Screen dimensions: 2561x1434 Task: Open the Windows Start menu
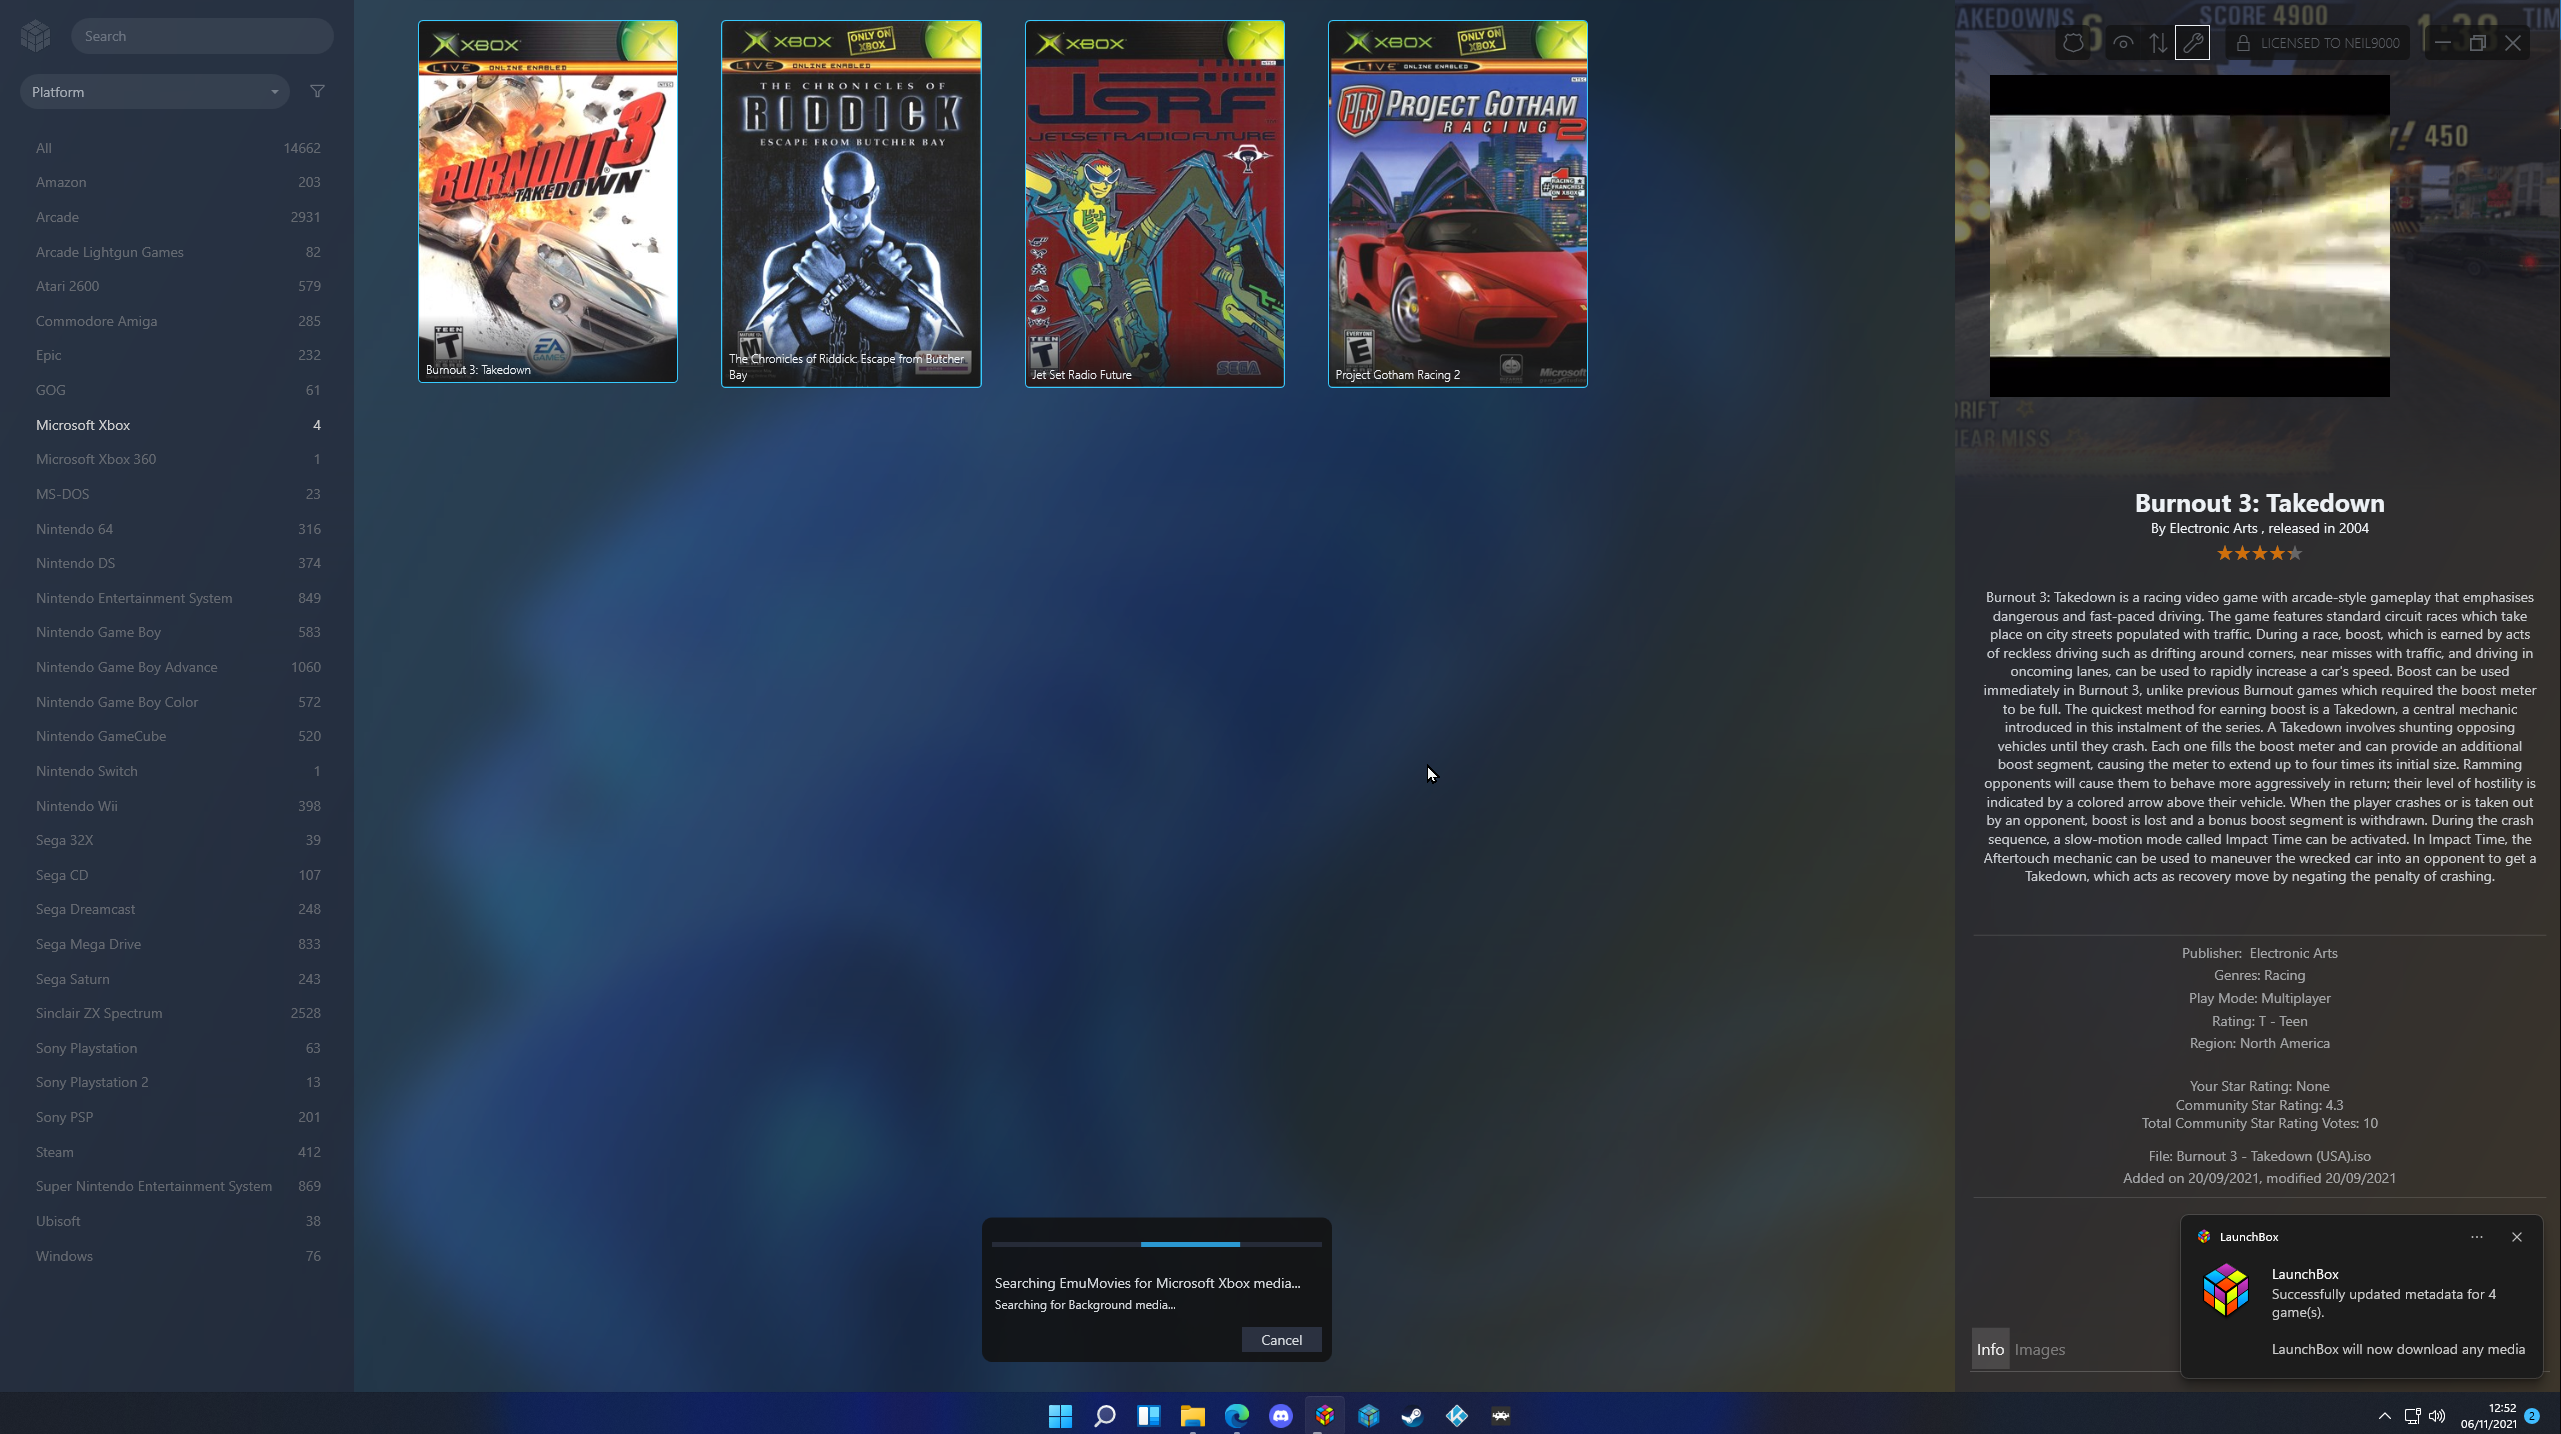coord(1060,1416)
